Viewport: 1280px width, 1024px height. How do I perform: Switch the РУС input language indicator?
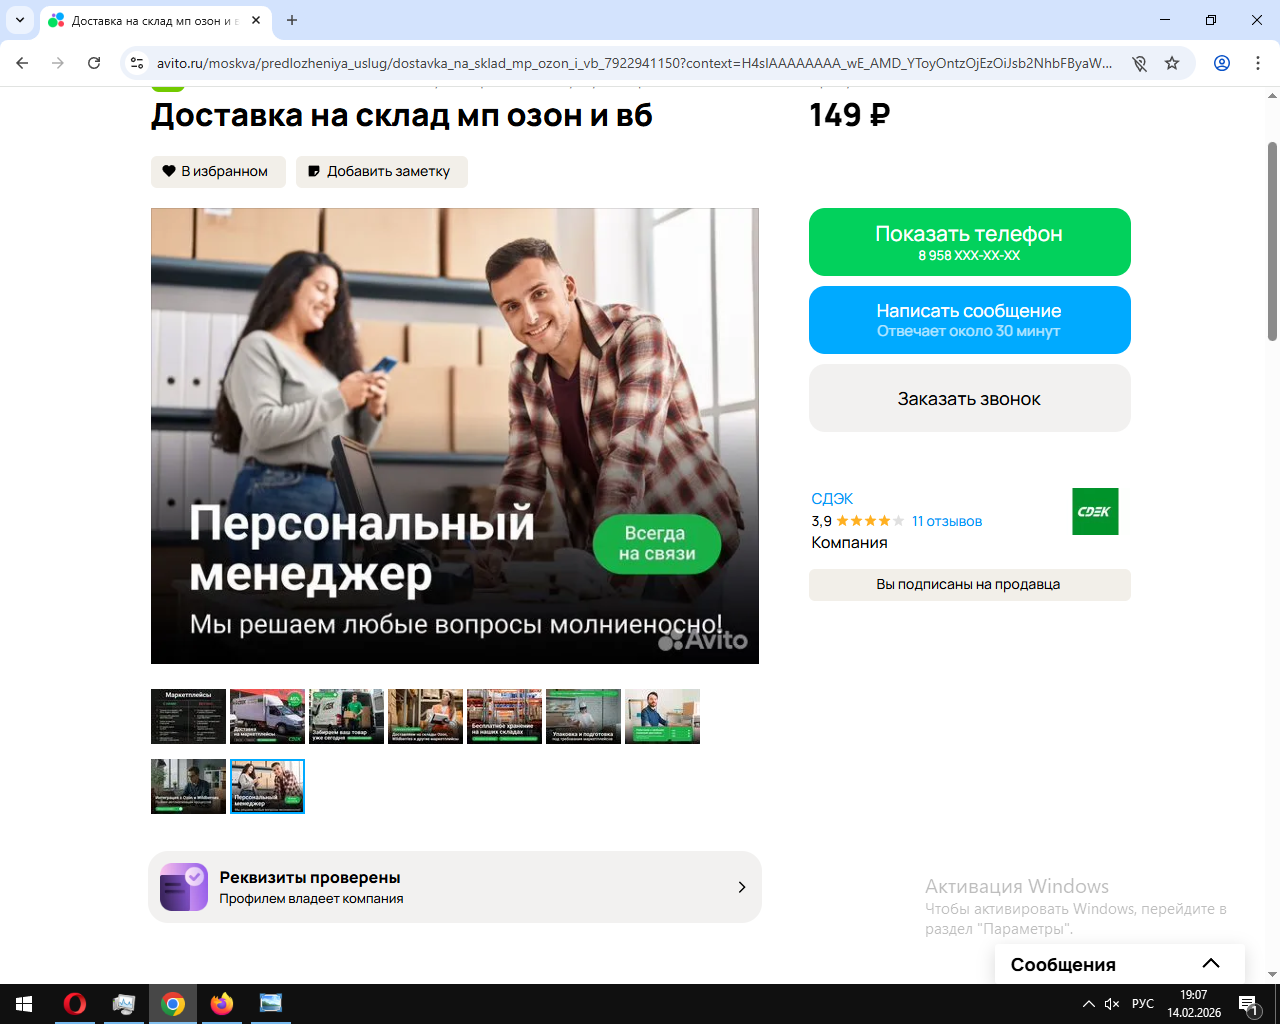coord(1143,1004)
